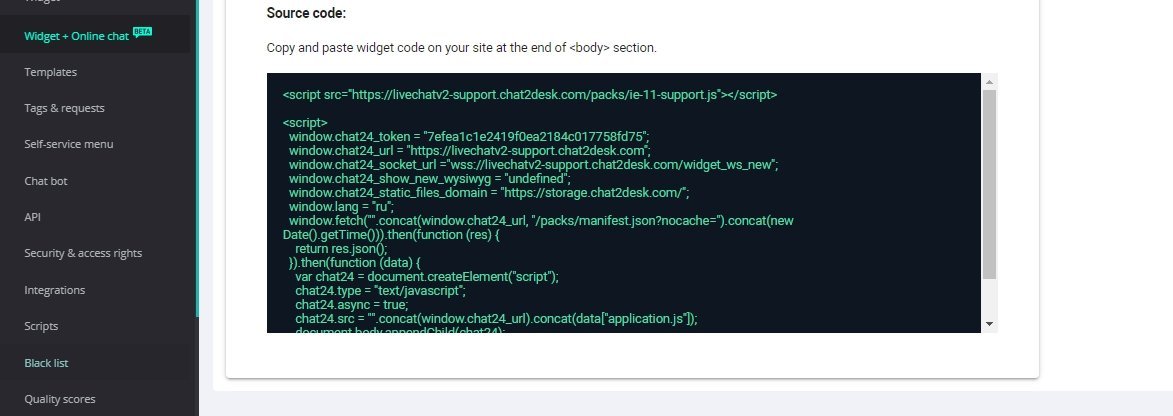Go to Tags & requests
This screenshot has height=416, width=1173.
point(64,108)
